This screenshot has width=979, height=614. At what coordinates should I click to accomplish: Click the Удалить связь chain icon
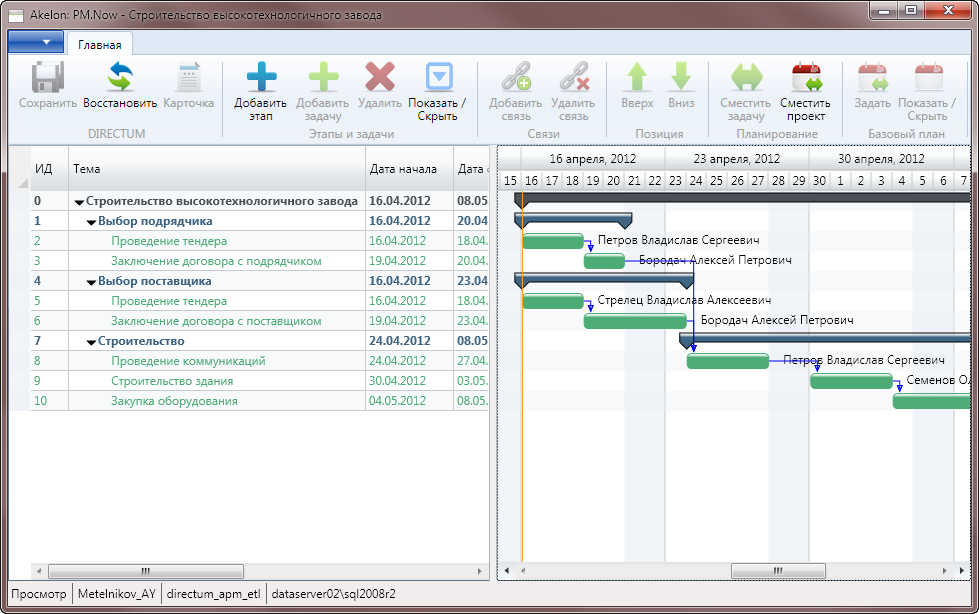pos(574,77)
